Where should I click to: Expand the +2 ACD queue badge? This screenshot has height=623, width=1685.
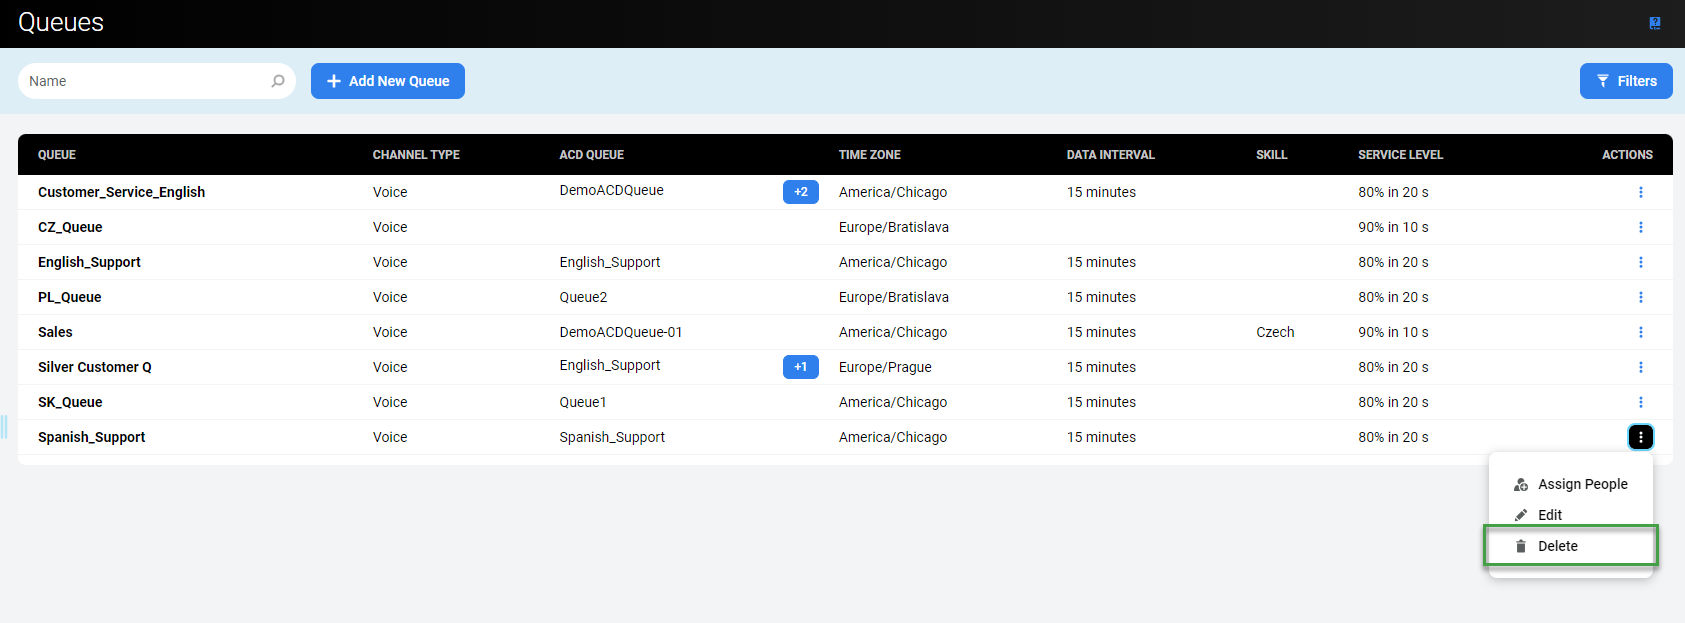click(x=800, y=192)
